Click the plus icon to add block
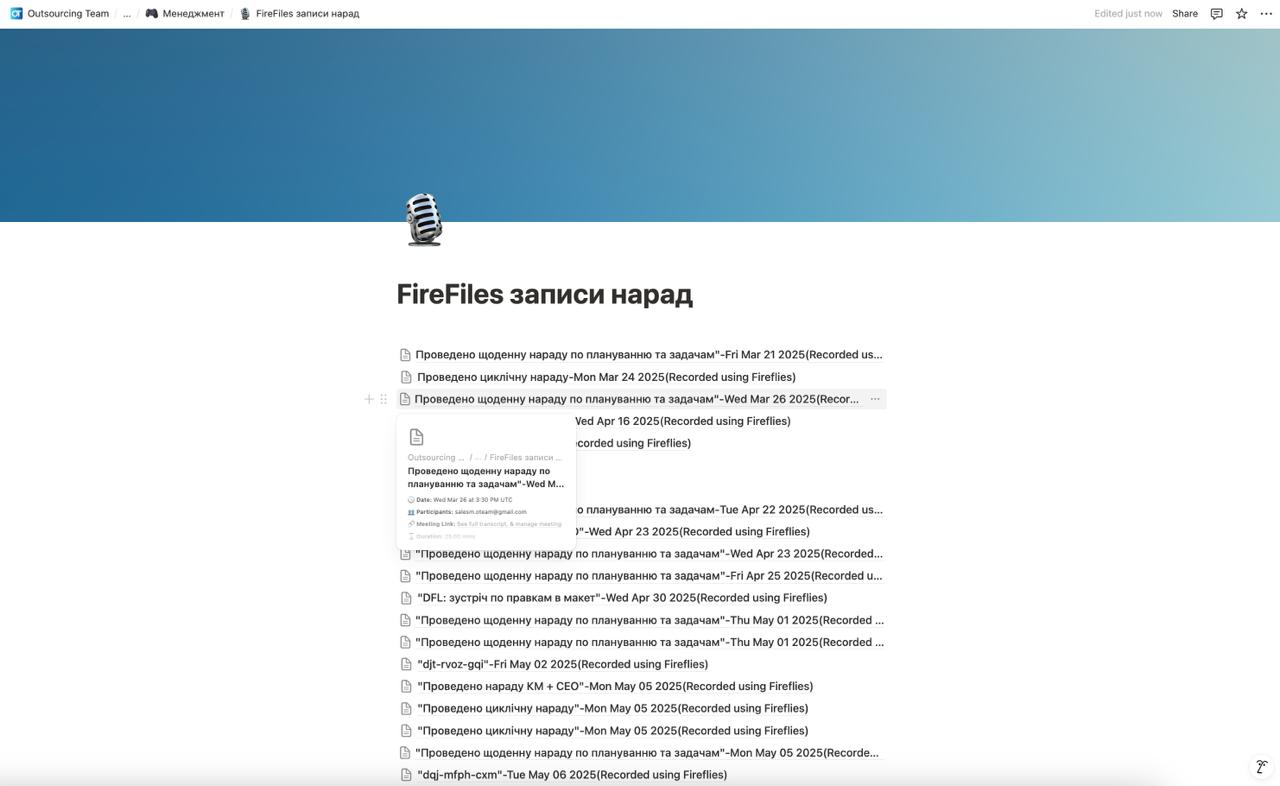The height and width of the screenshot is (786, 1280). [369, 399]
